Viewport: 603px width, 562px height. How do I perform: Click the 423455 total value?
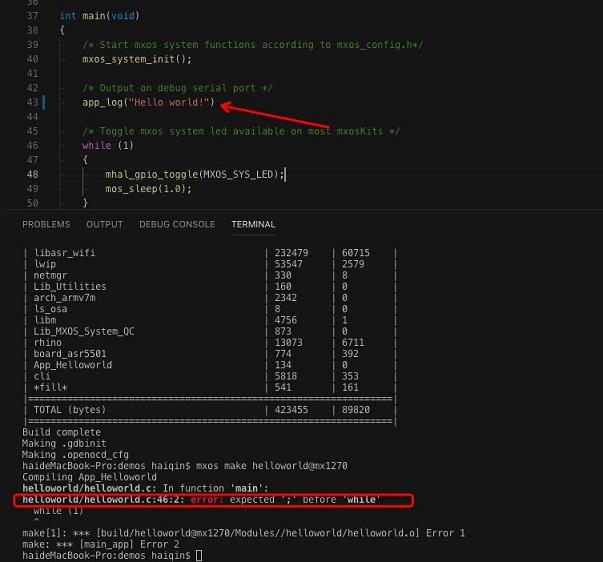tap(292, 410)
